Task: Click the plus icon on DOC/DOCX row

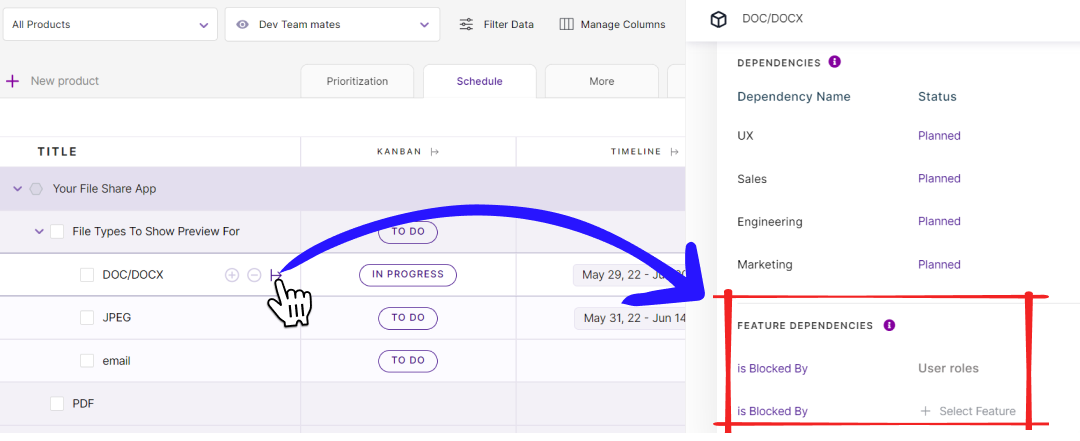Action: pos(232,275)
